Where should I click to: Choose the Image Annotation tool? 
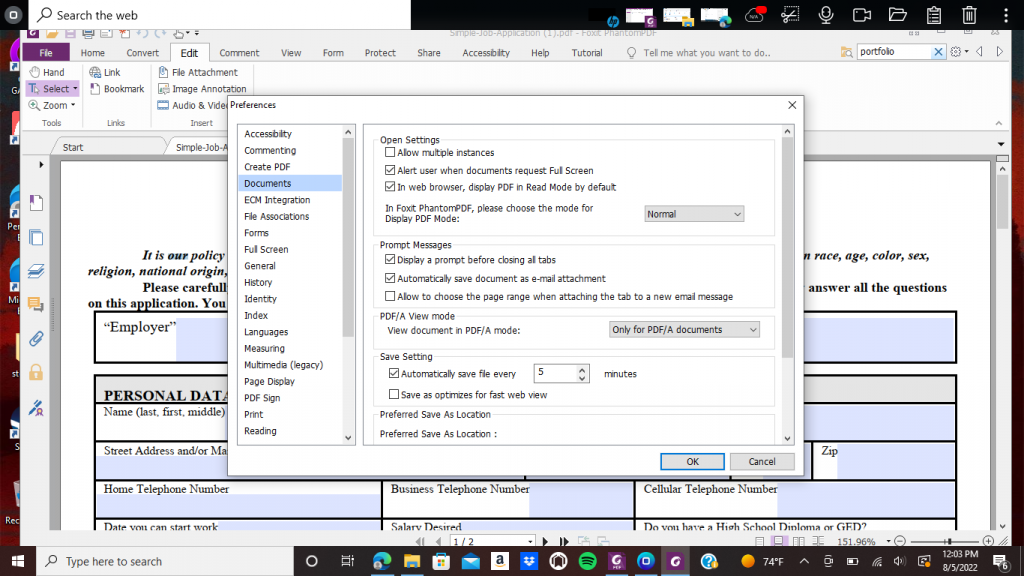coord(202,88)
